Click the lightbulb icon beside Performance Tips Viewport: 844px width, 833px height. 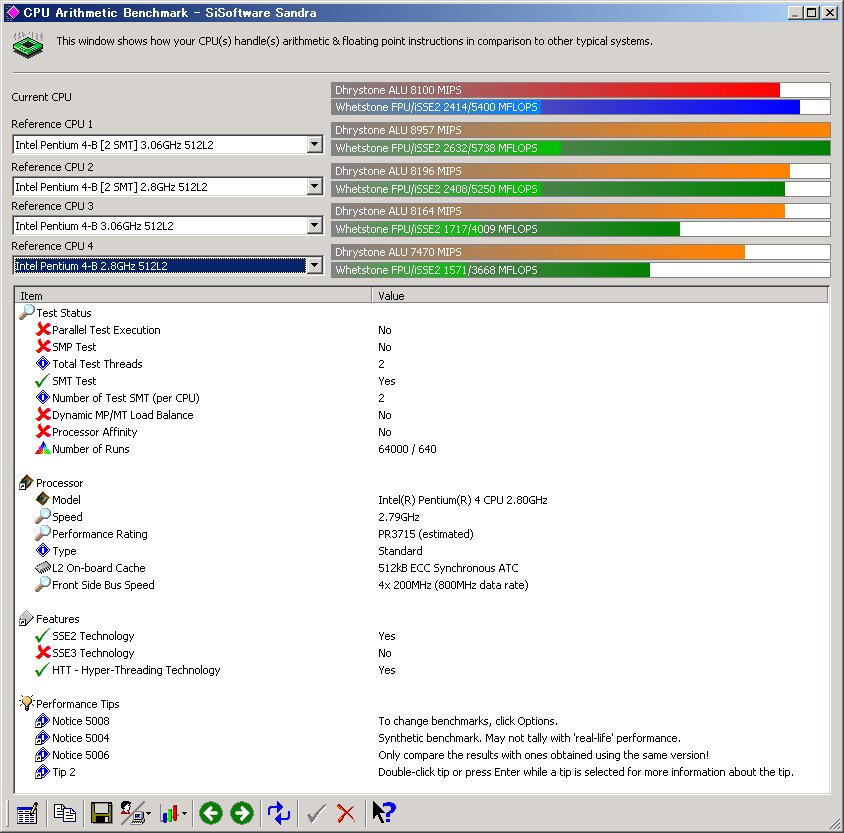26,703
